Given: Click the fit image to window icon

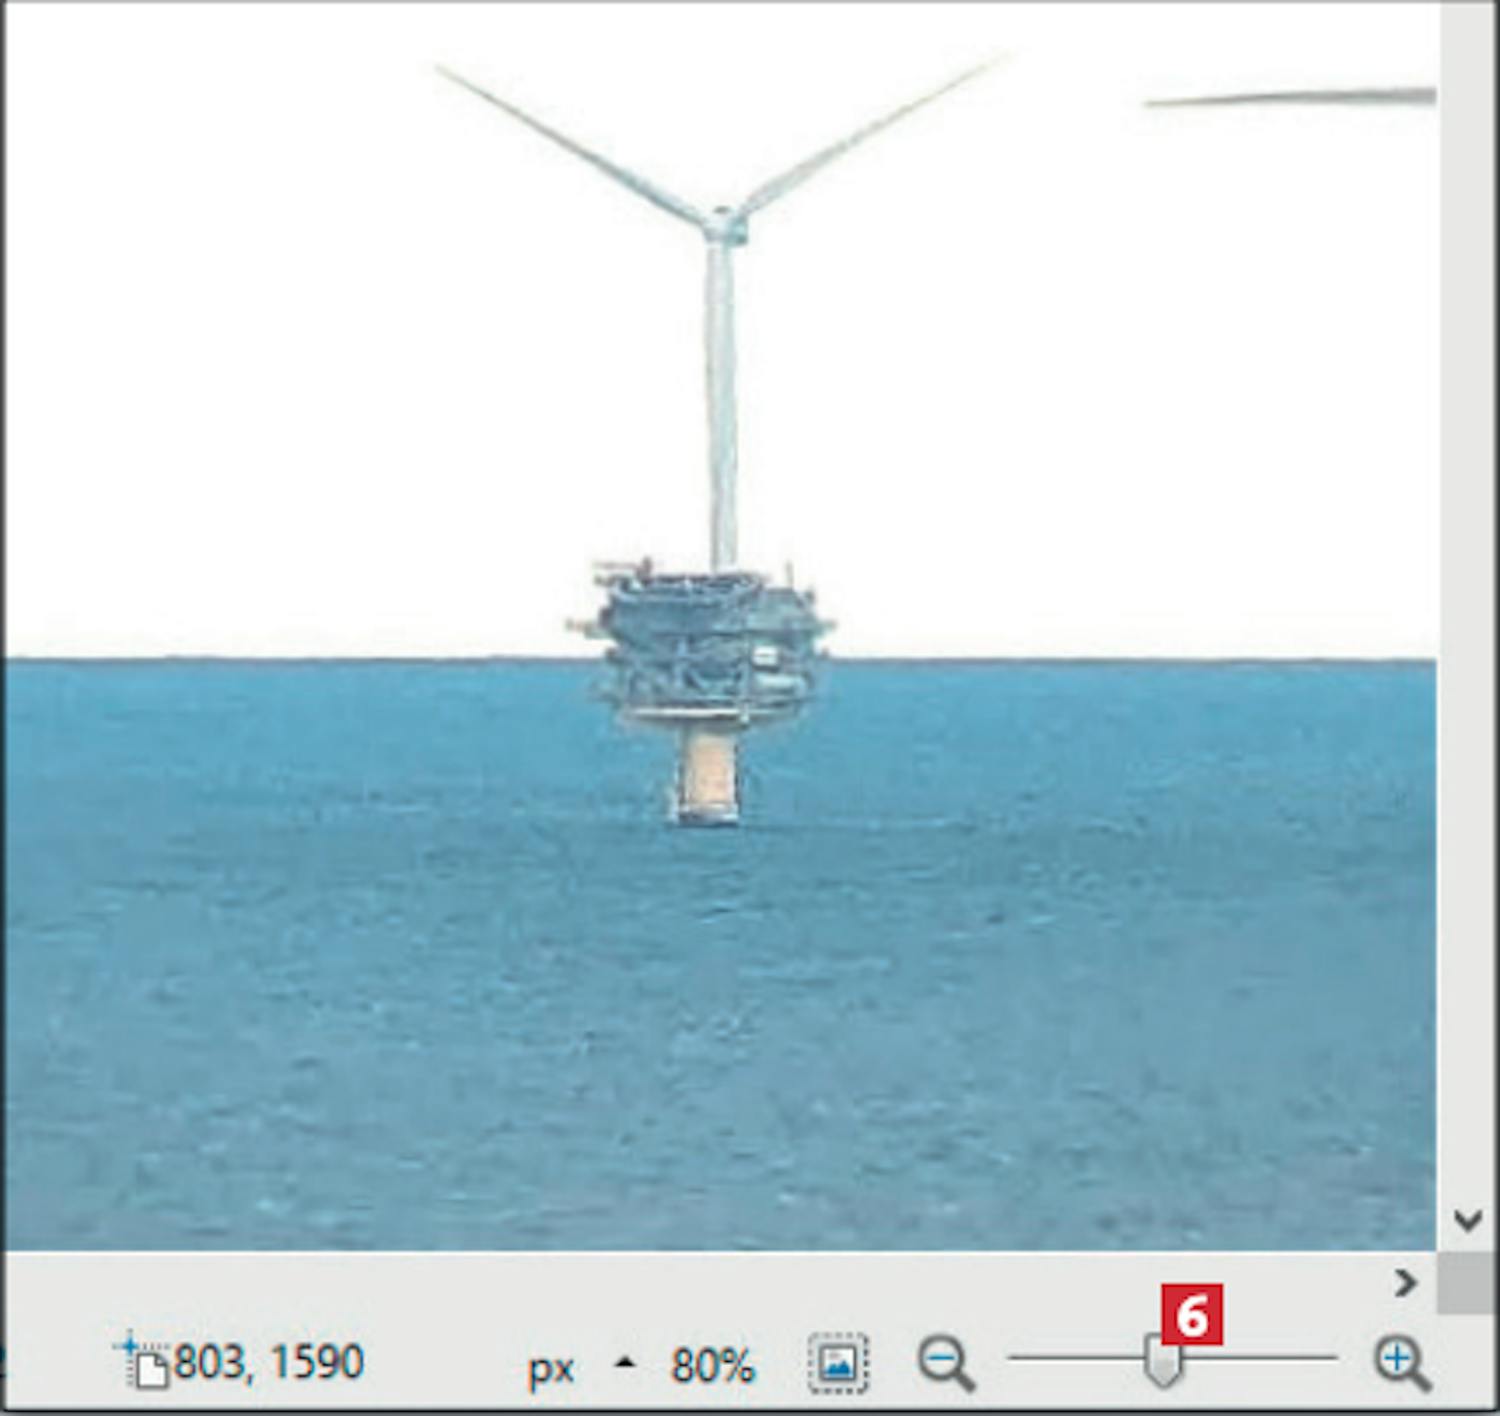Looking at the screenshot, I should 838,1362.
